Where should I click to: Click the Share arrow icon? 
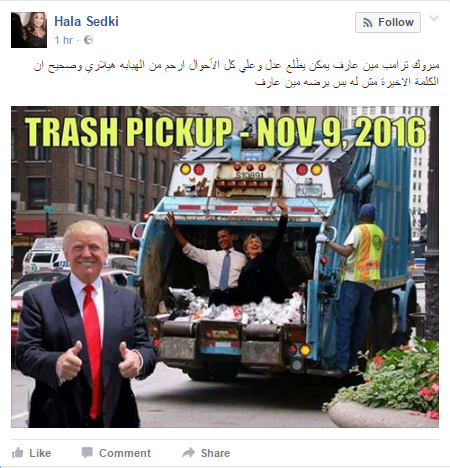(188, 453)
